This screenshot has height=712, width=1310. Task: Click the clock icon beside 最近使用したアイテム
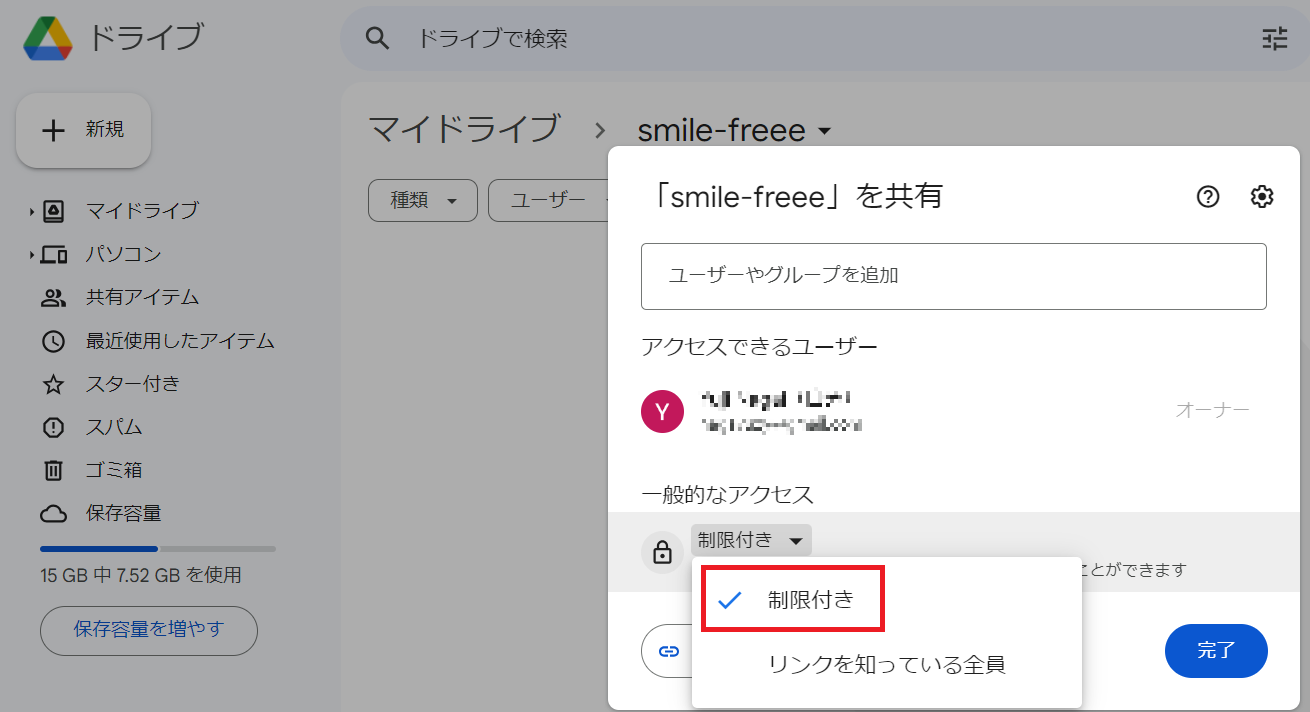(x=53, y=341)
